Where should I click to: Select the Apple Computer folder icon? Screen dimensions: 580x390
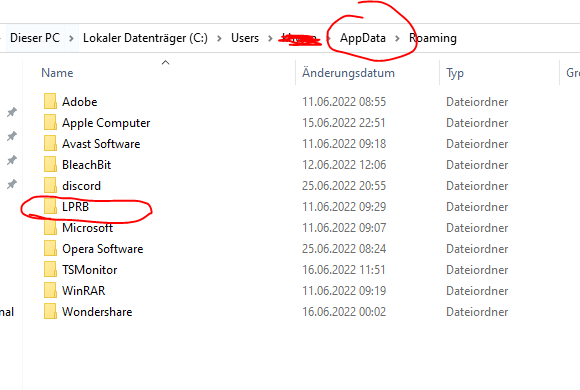click(50, 122)
